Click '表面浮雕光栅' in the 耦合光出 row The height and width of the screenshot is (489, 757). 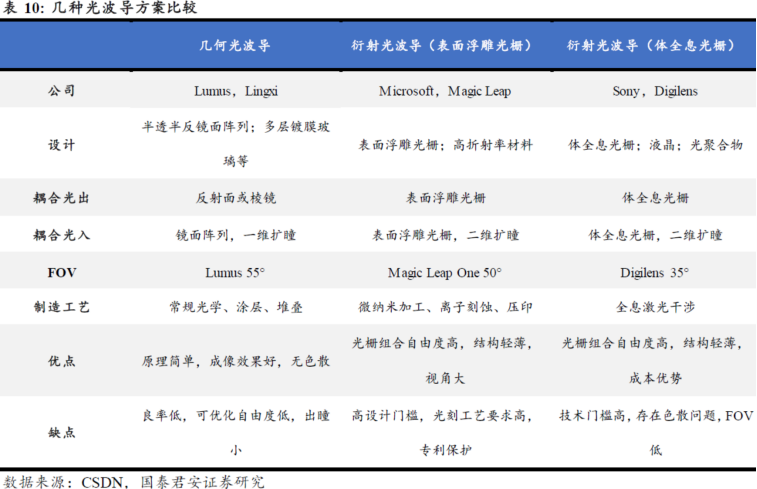point(445,198)
